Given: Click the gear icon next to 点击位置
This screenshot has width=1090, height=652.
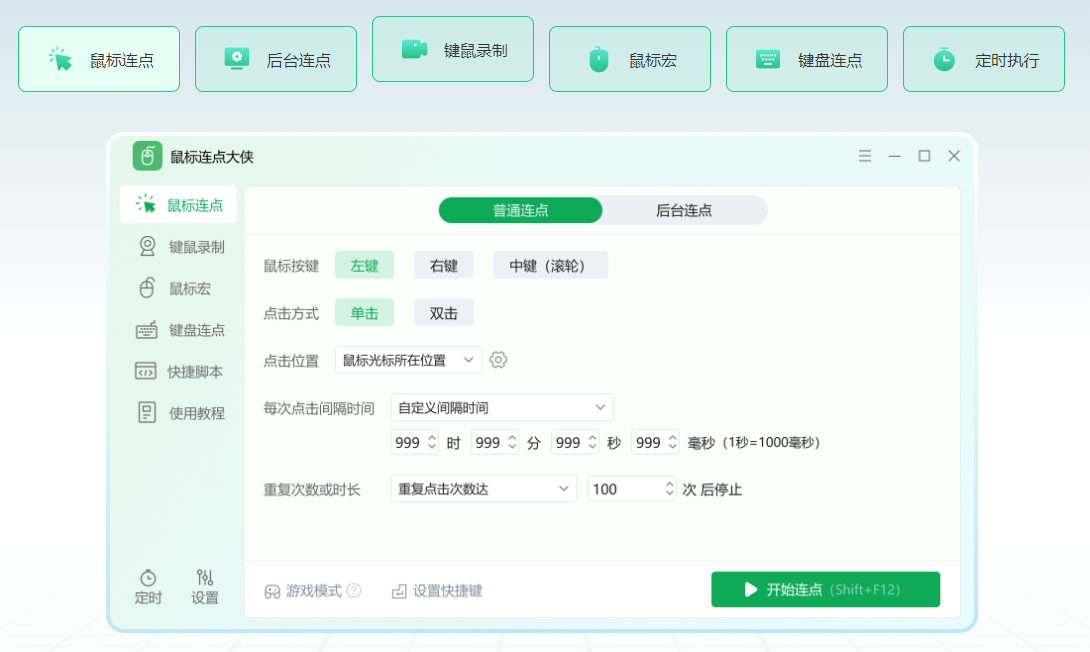Looking at the screenshot, I should [498, 359].
